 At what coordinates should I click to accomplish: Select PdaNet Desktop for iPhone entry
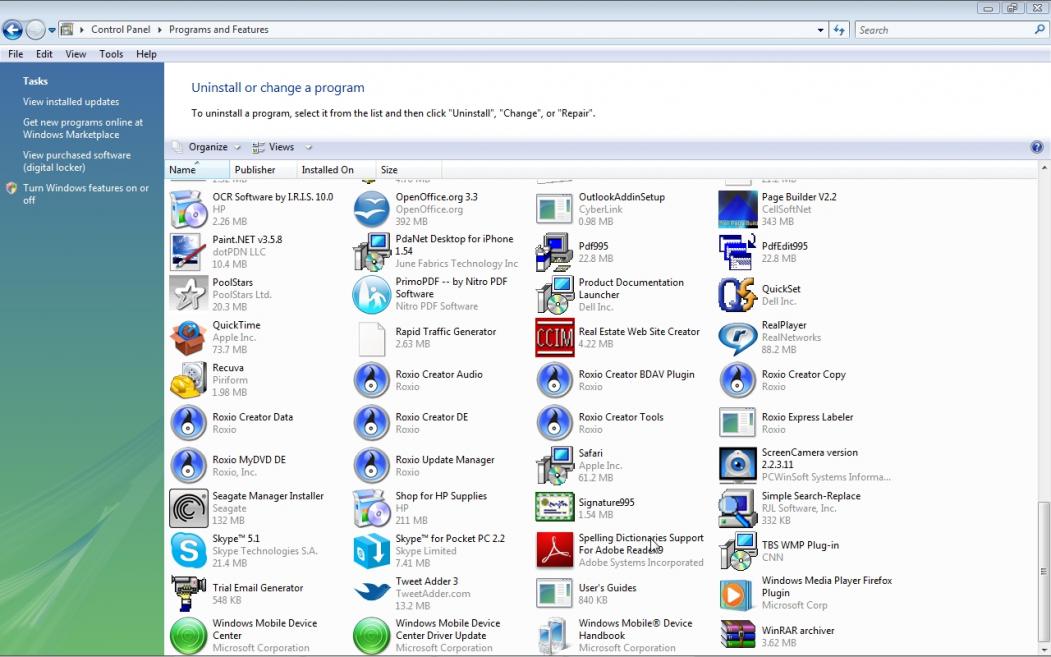click(436, 251)
